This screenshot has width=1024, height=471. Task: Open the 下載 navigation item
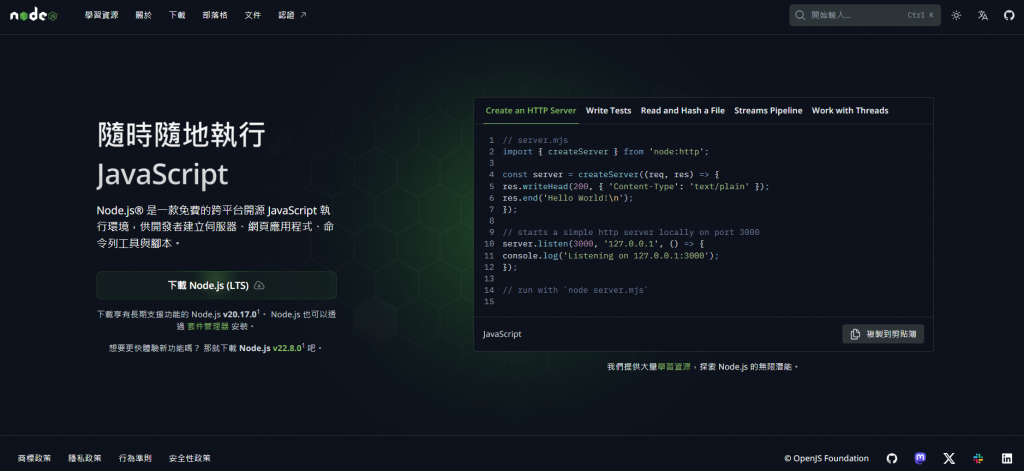176,15
